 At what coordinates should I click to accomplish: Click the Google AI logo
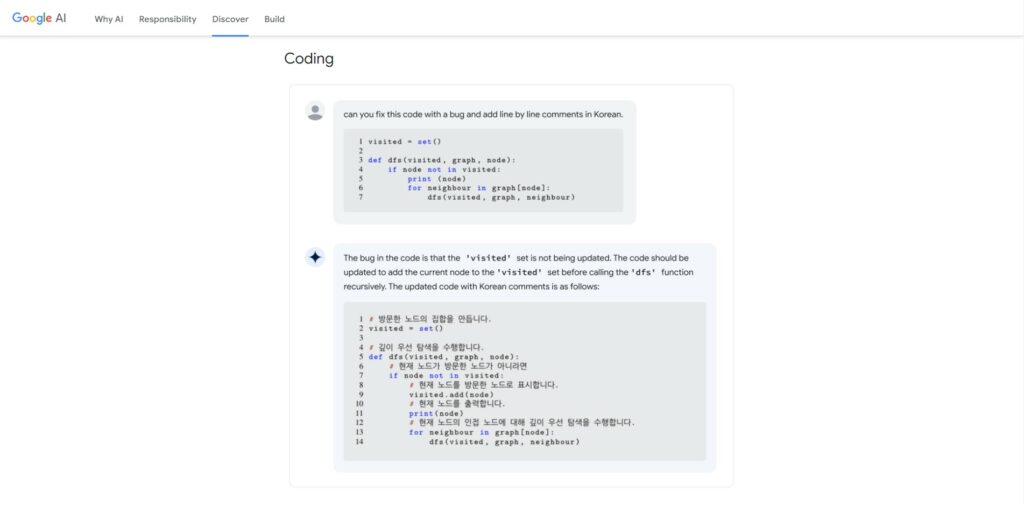(x=39, y=18)
